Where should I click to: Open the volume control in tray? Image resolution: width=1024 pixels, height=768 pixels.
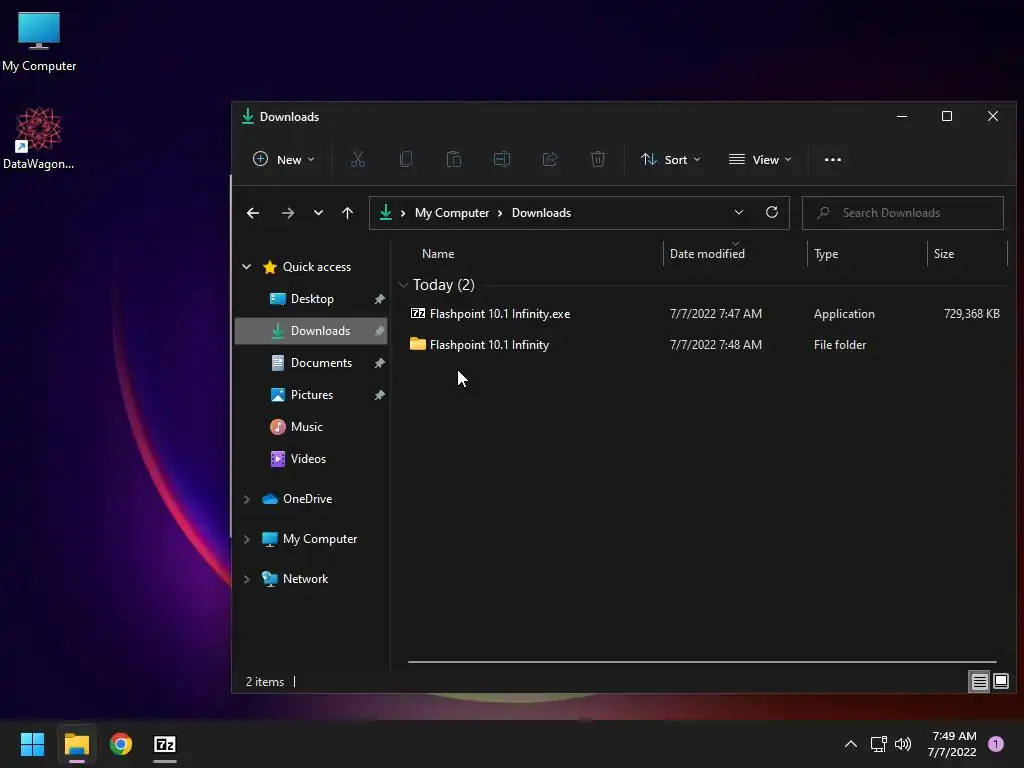tap(903, 744)
